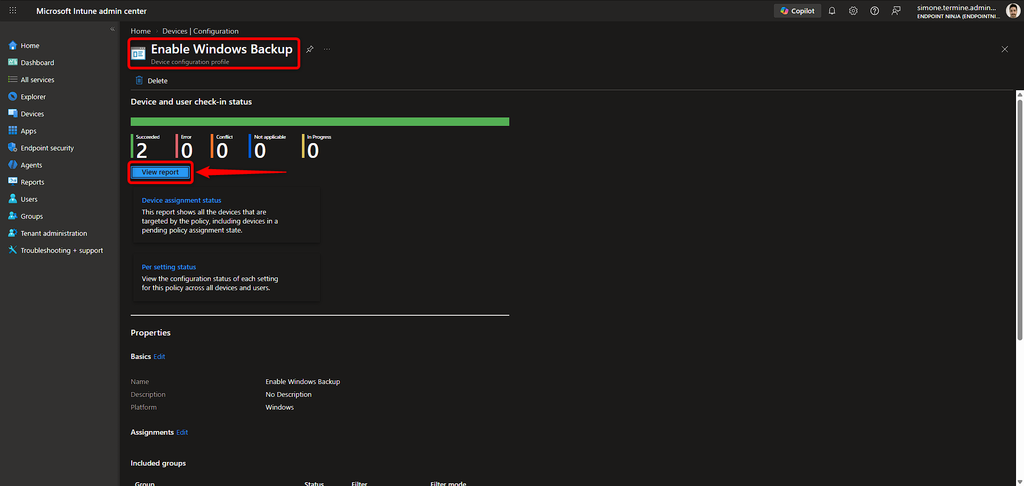
Task: Open the app launcher waffle icon
Action: [12, 11]
